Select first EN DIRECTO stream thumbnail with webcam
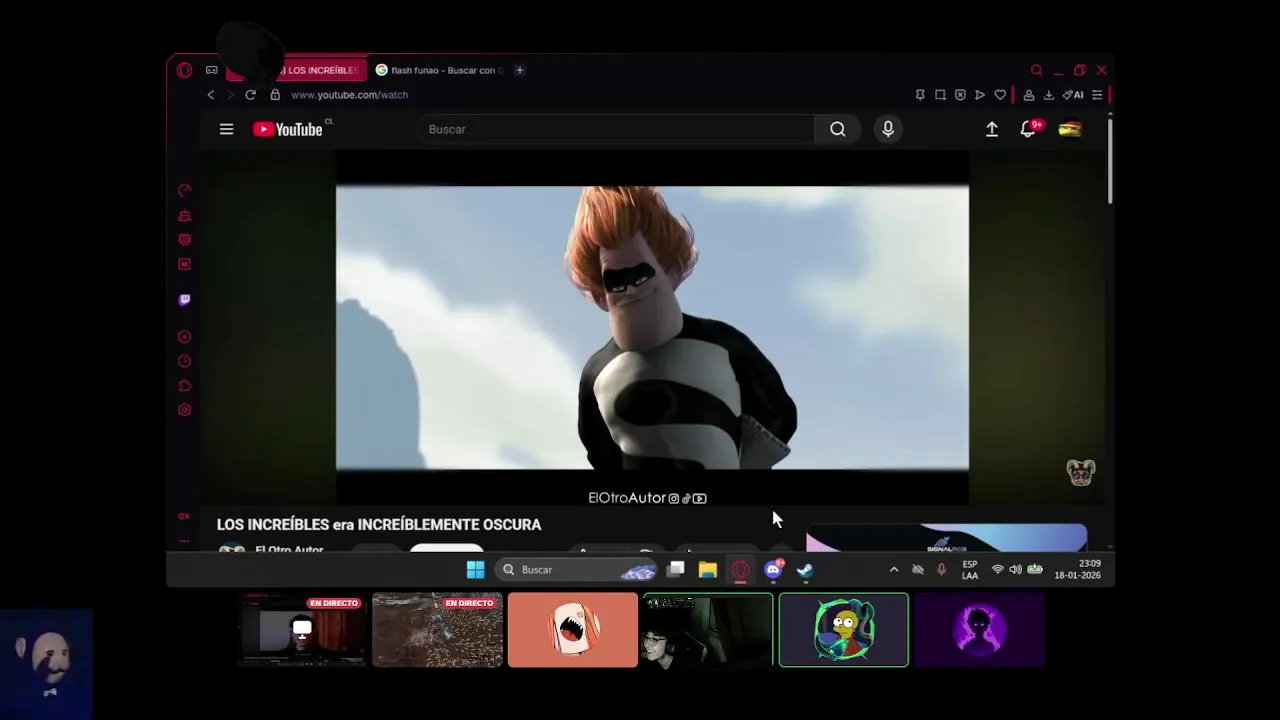Screen dimensions: 1280x720 point(300,630)
